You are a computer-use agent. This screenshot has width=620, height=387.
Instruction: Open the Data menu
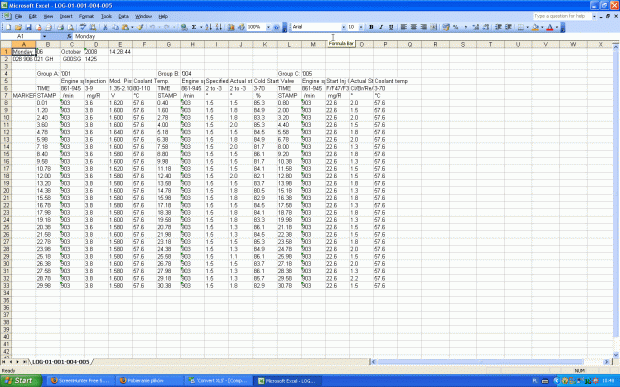tap(123, 16)
